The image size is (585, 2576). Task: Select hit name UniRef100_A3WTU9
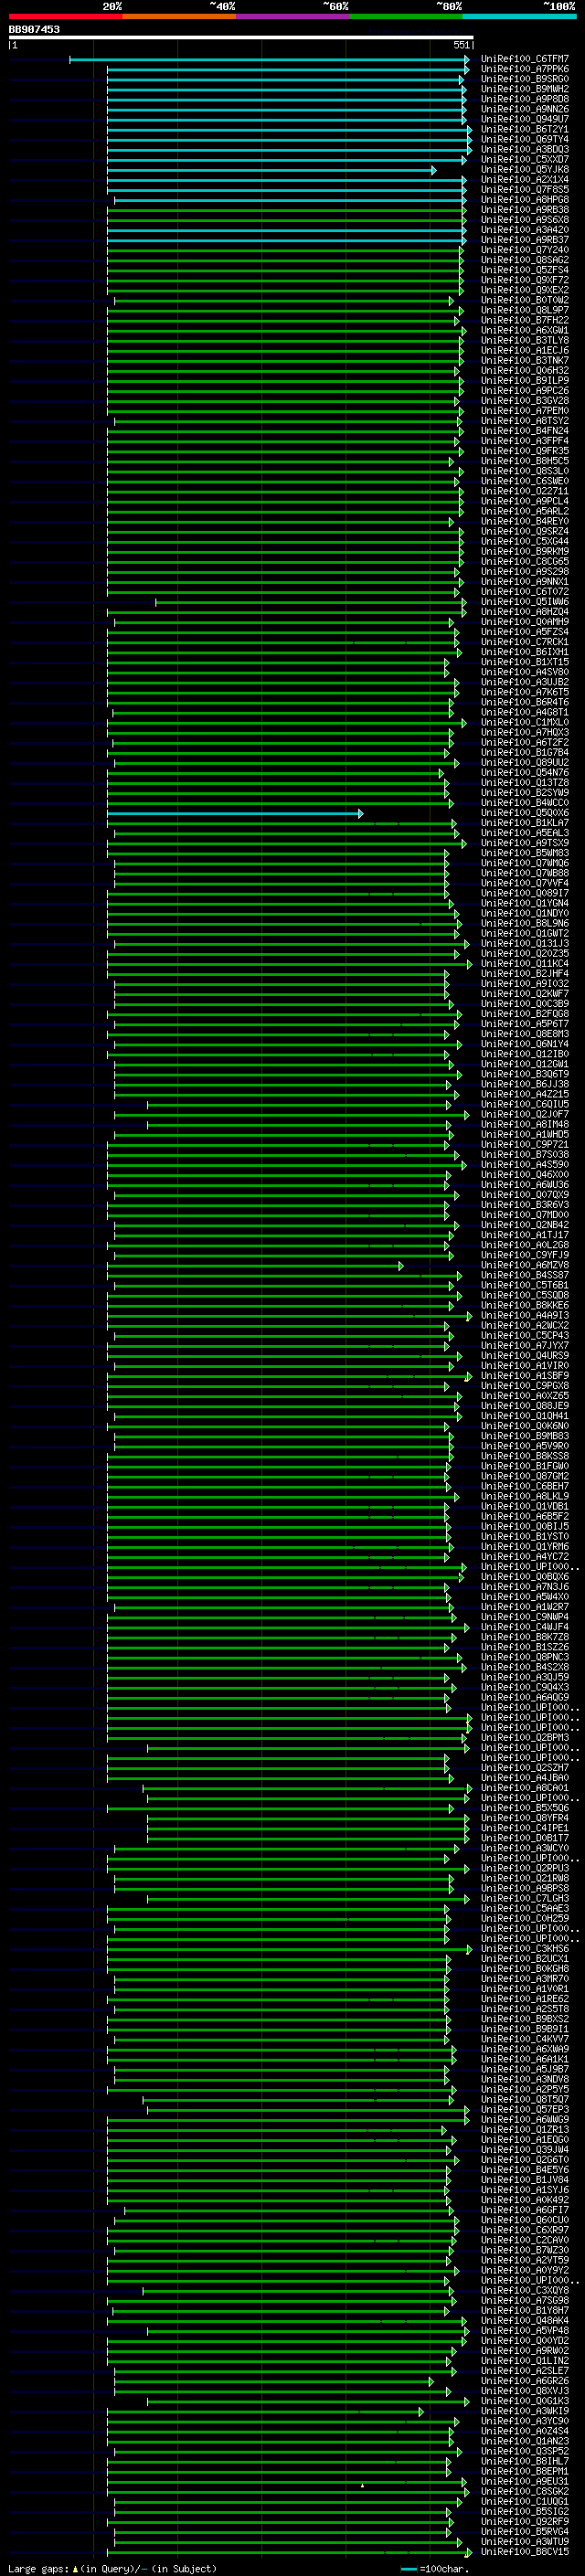(525, 2541)
